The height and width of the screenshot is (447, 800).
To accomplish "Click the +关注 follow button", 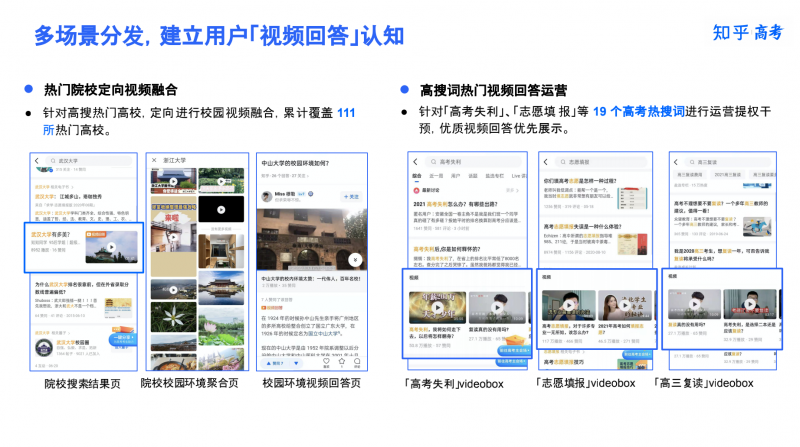I will point(351,196).
